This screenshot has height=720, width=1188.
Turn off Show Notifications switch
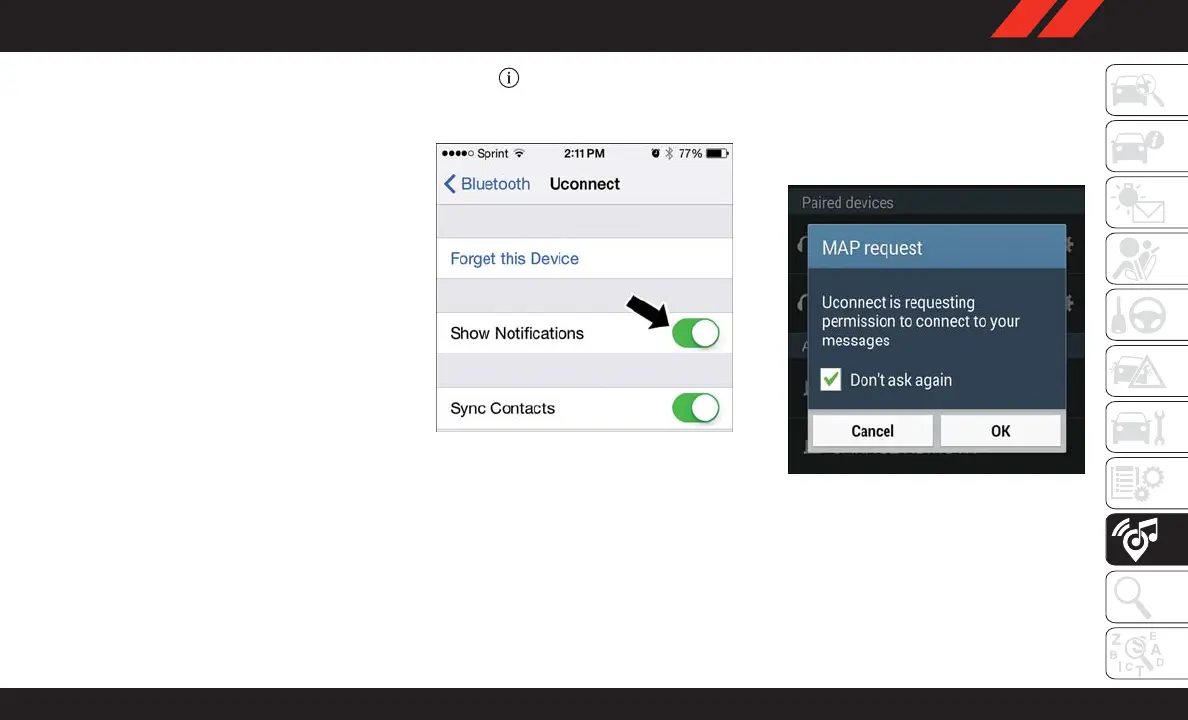point(696,333)
